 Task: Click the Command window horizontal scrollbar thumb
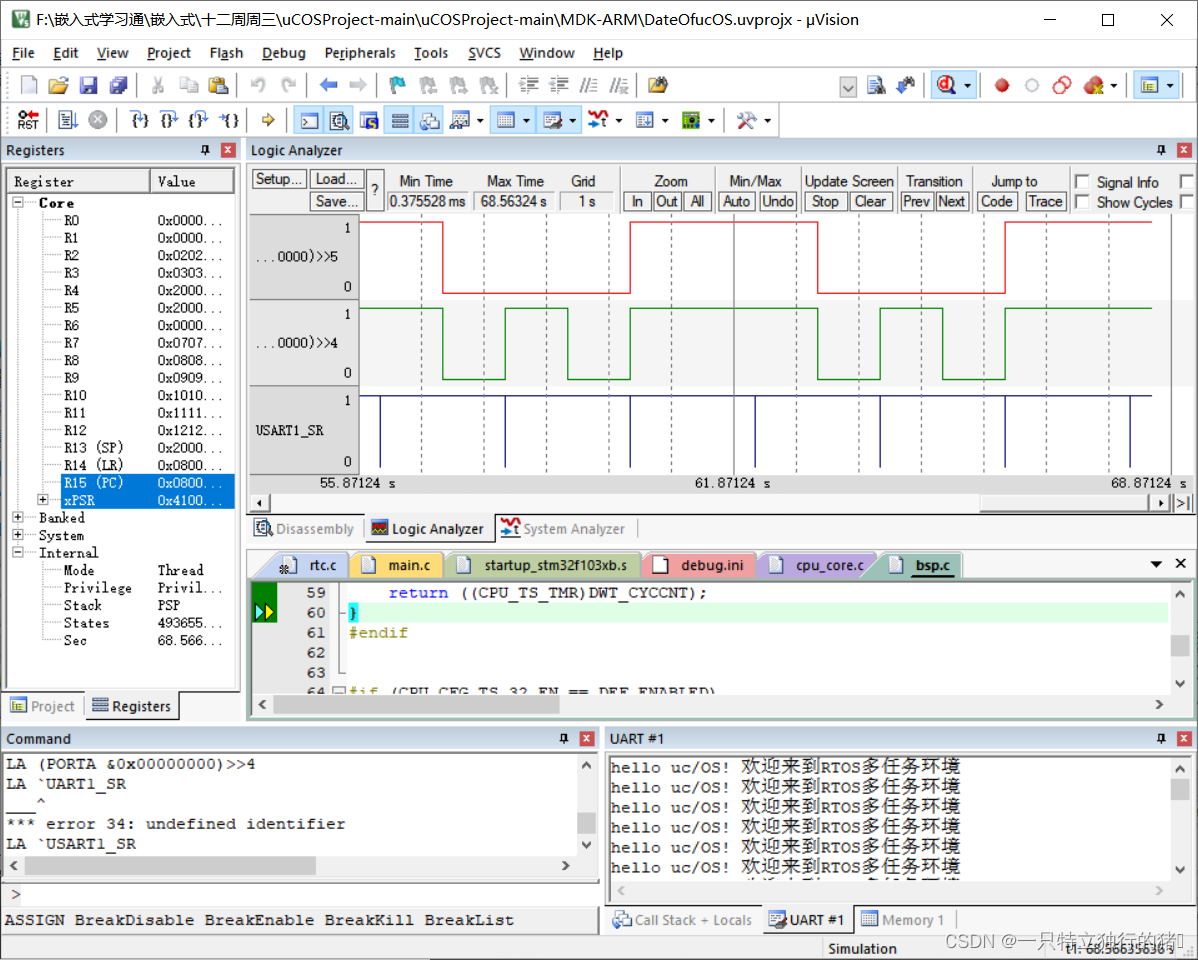click(x=170, y=865)
